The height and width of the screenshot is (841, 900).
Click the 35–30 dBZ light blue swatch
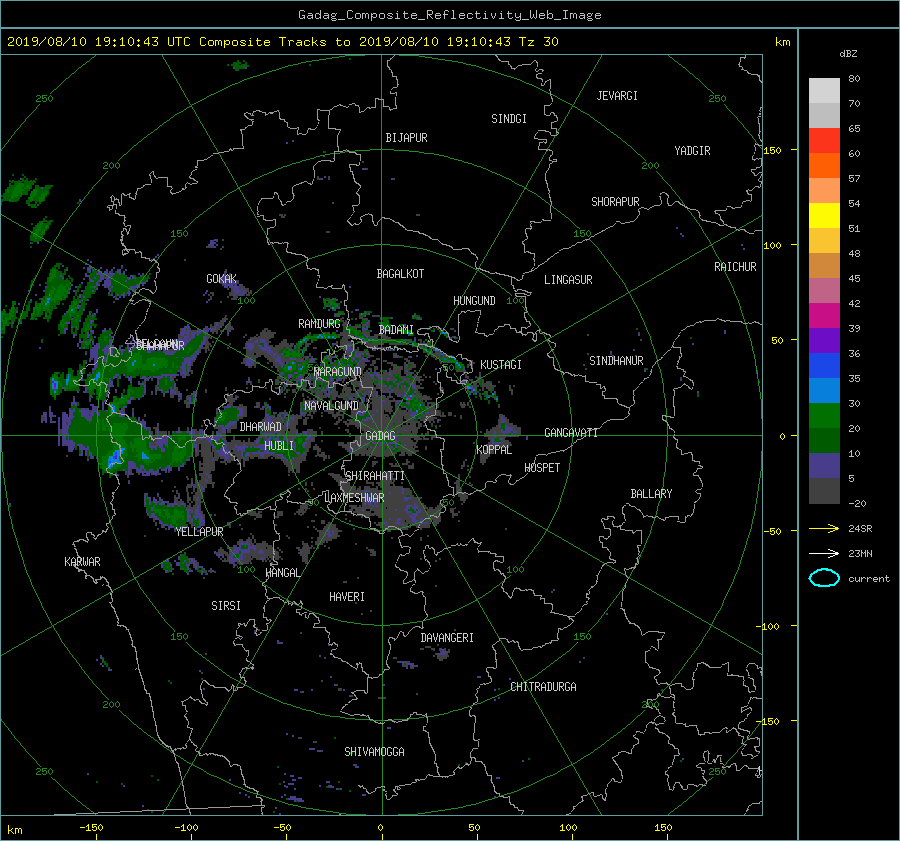[824, 390]
